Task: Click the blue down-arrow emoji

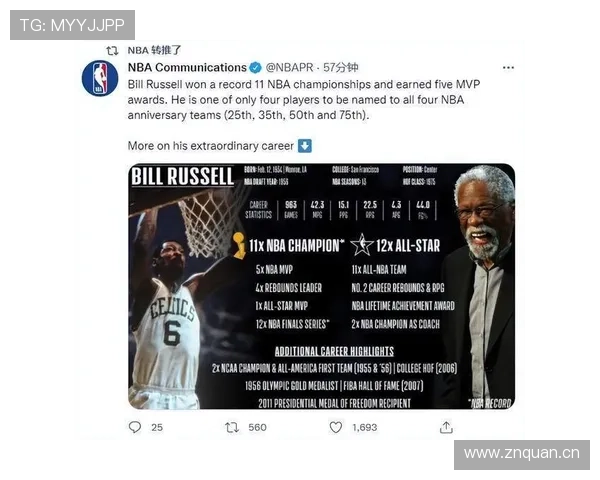Action: pos(305,146)
